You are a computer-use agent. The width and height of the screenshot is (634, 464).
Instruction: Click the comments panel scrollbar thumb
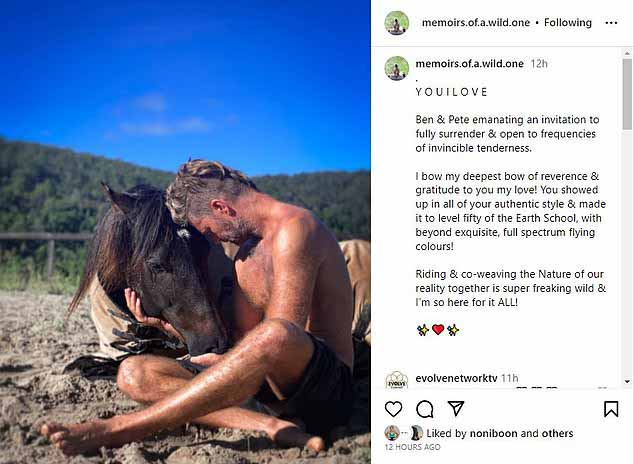point(627,94)
